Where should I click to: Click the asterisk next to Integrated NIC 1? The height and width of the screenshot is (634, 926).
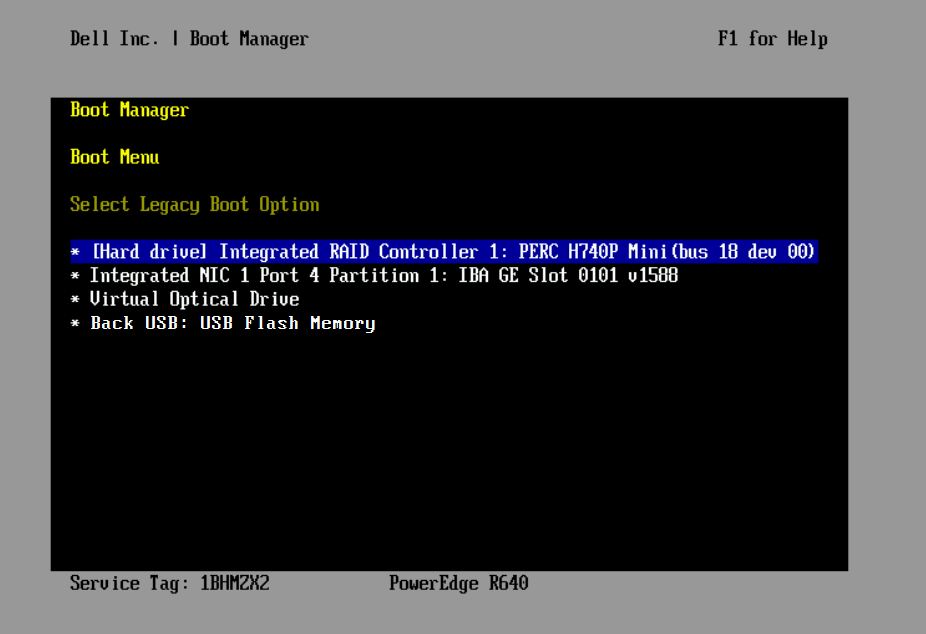(x=75, y=277)
